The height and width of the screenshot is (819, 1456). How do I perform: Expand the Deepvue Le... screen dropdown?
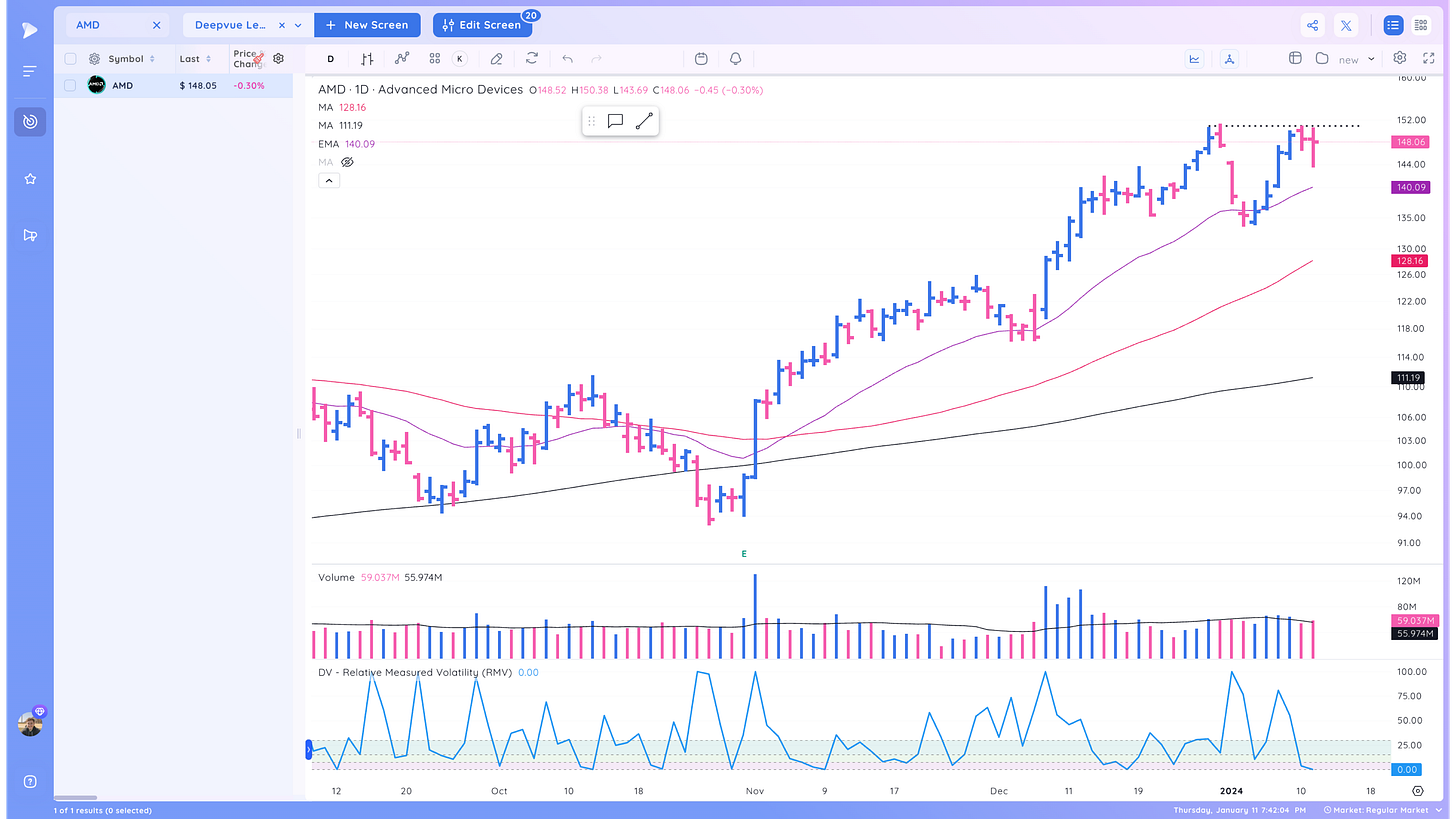pyautogui.click(x=298, y=25)
